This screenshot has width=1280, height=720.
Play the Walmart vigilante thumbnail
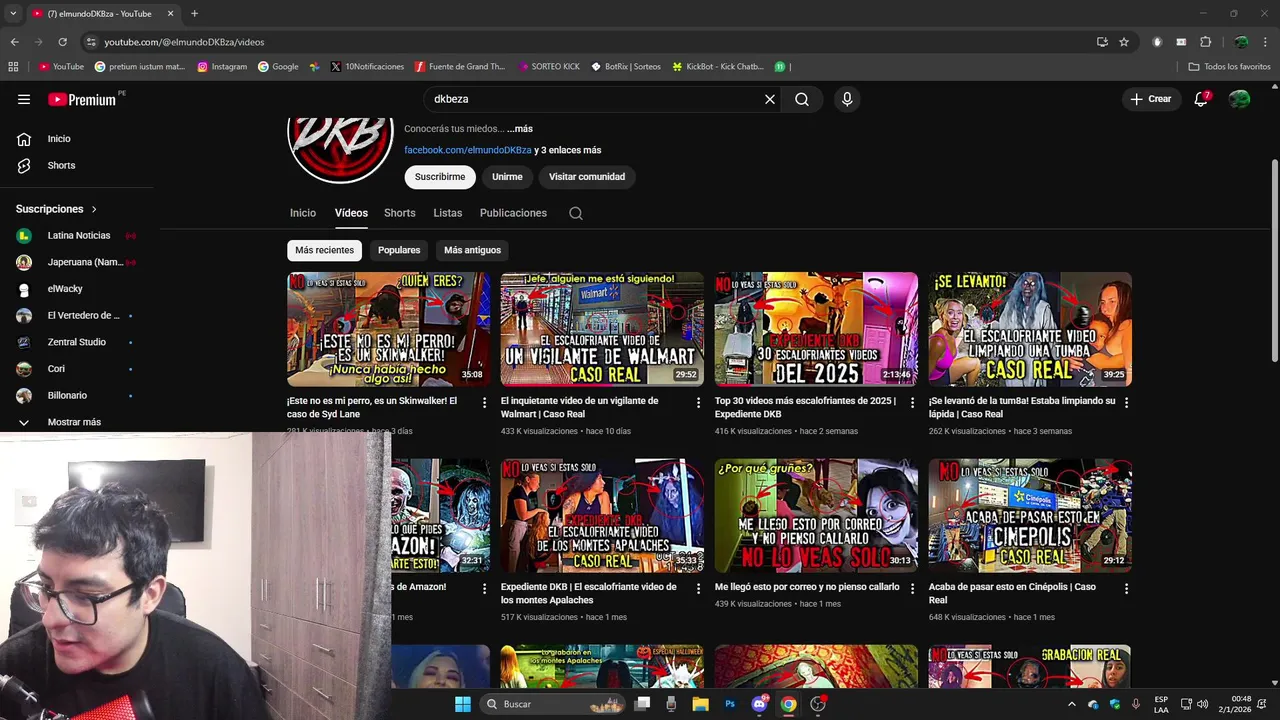pyautogui.click(x=602, y=329)
